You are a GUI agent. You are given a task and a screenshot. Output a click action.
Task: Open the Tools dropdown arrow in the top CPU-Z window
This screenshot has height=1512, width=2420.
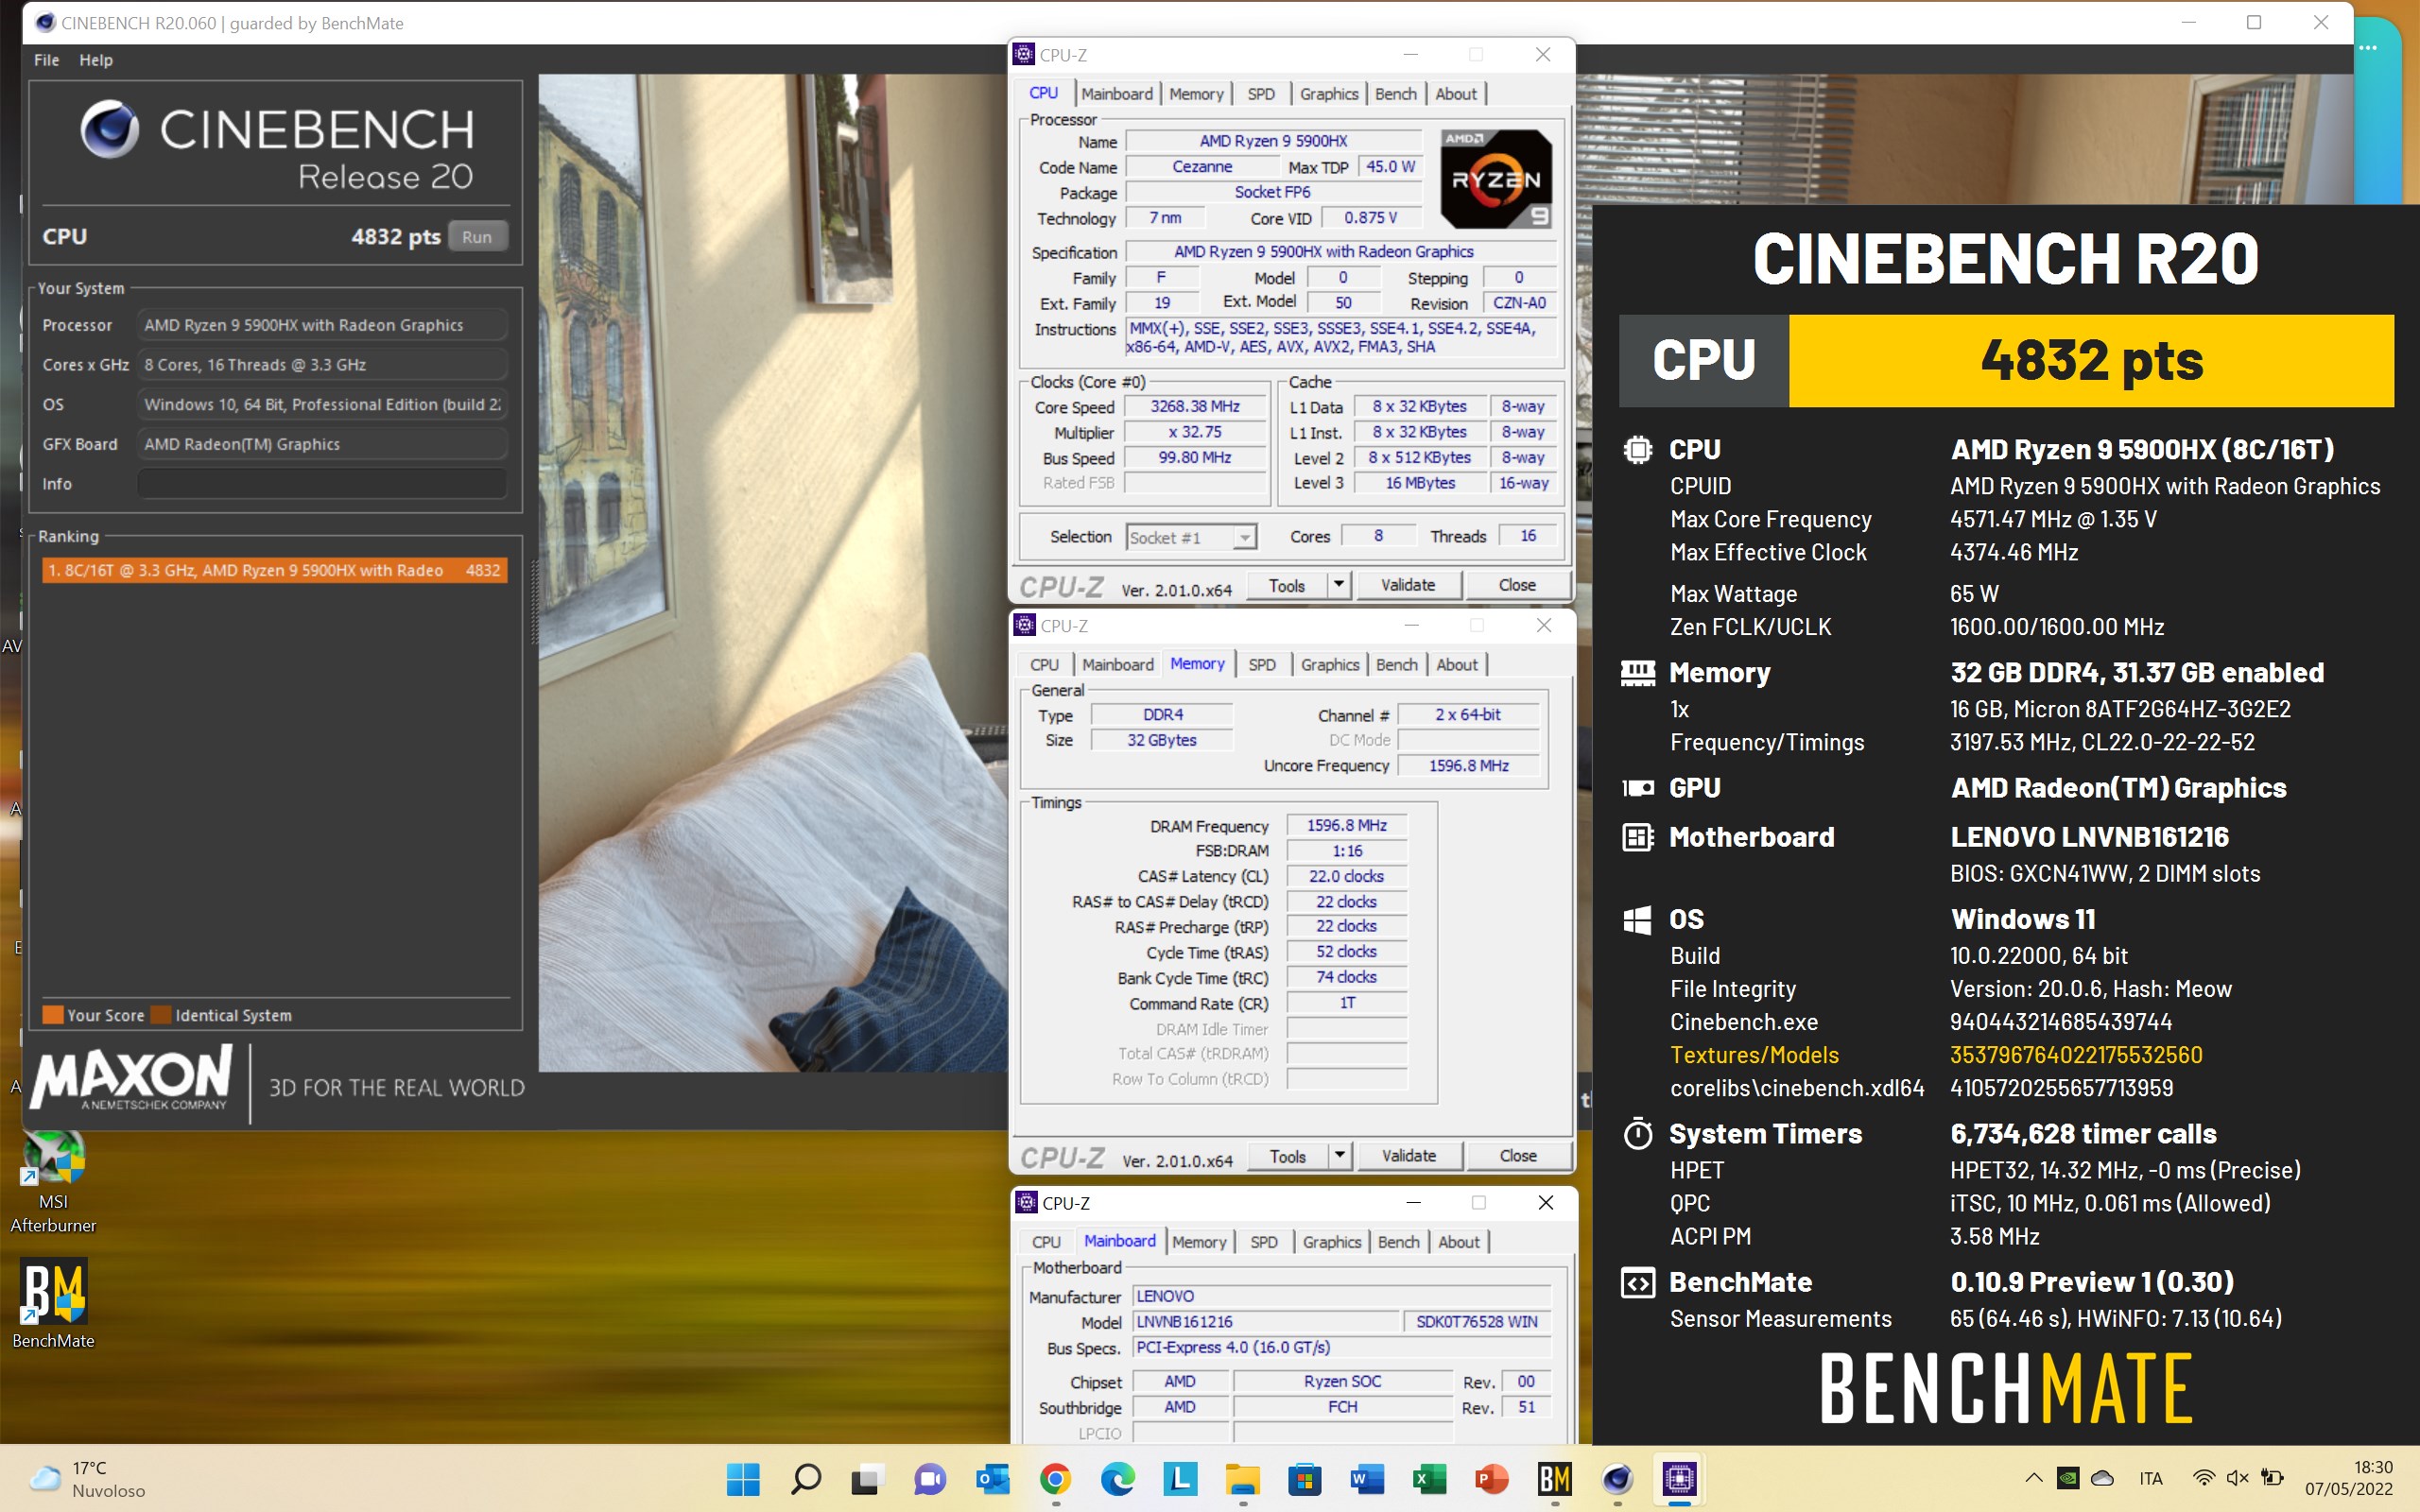1338,585
